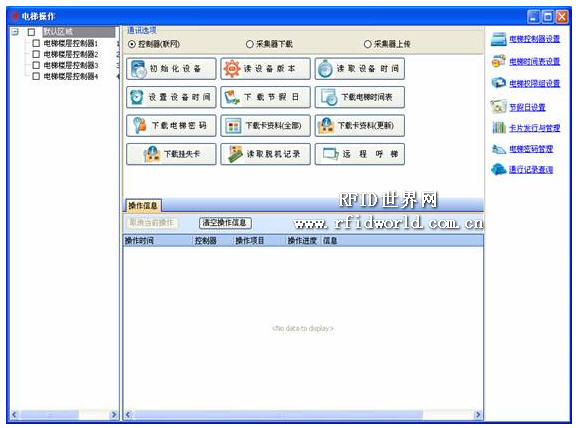This screenshot has height=428, width=579.
Task: Click the 初始化设备 button icon
Action: click(x=138, y=69)
